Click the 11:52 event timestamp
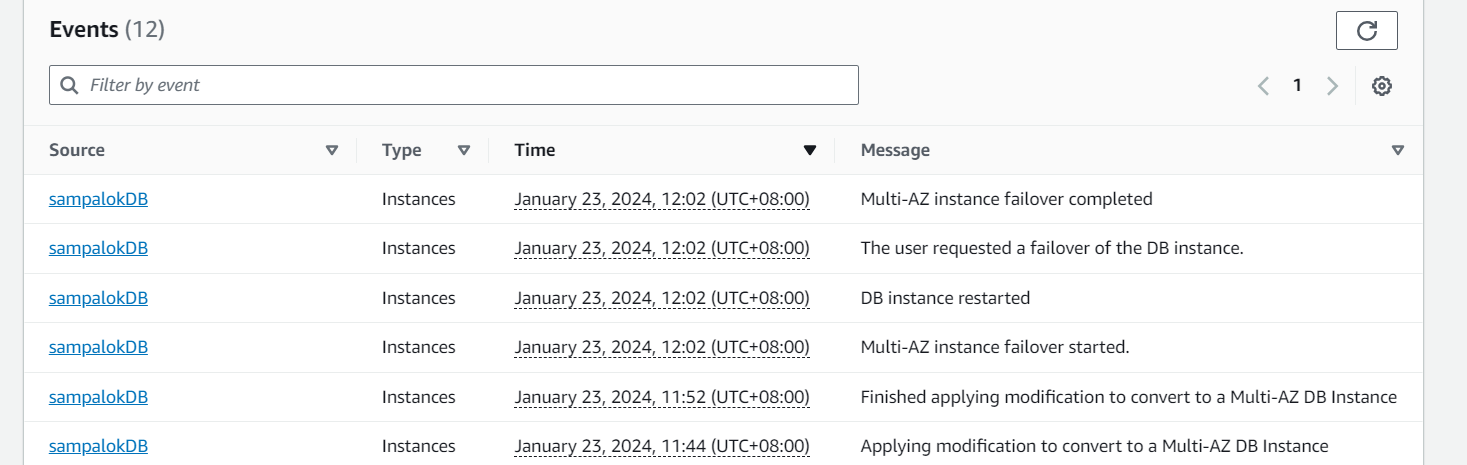The image size is (1467, 465). tap(661, 397)
